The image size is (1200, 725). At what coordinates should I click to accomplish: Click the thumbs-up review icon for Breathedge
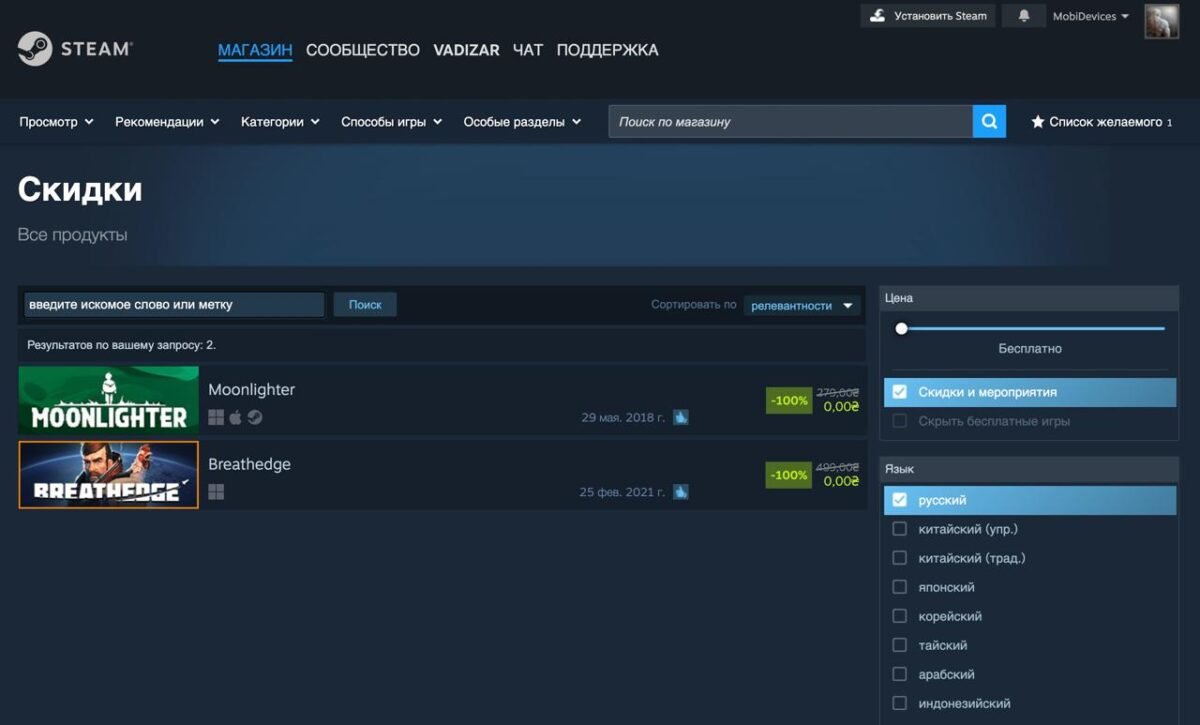[681, 492]
